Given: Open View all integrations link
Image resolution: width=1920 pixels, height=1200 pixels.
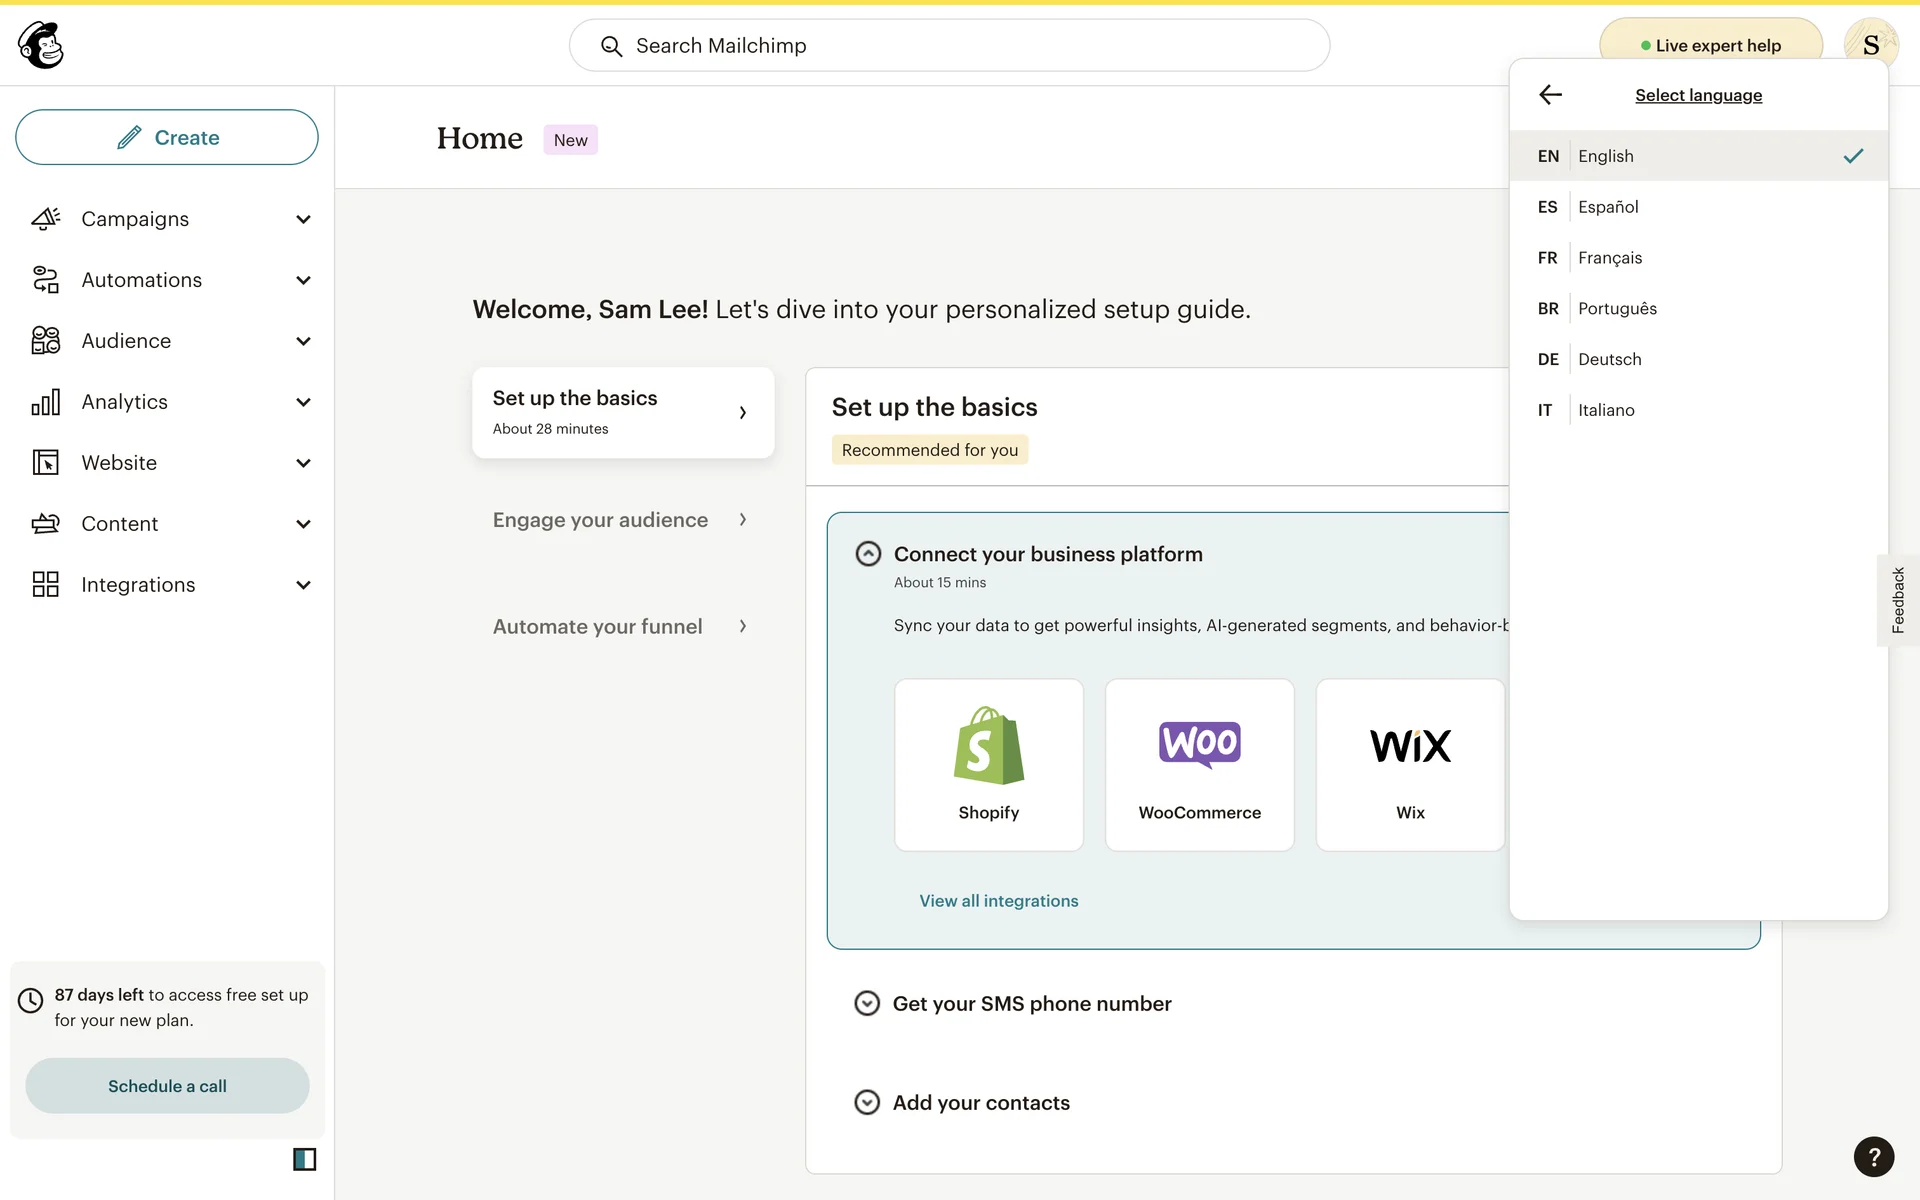Looking at the screenshot, I should click(998, 901).
